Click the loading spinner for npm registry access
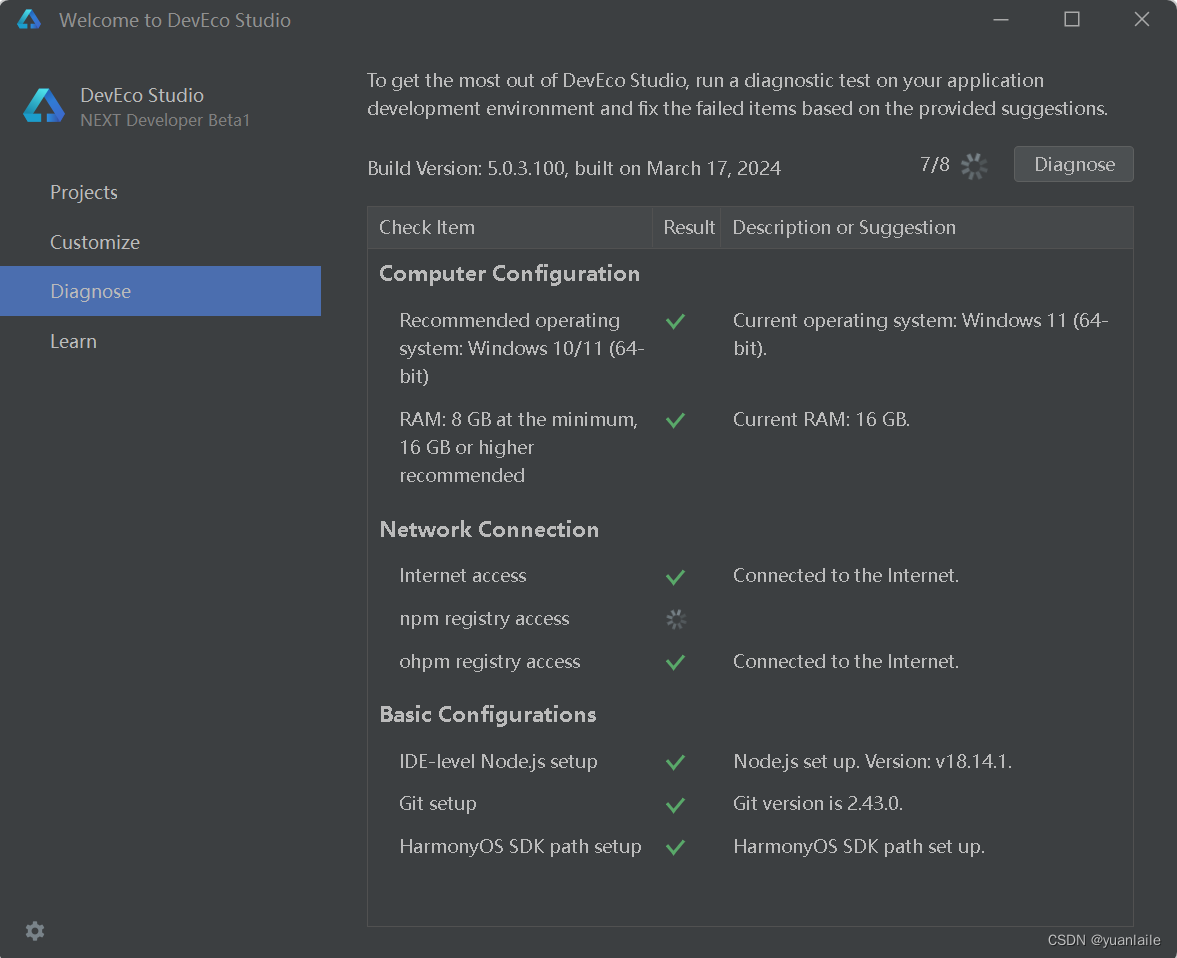The height and width of the screenshot is (958, 1177). click(676, 619)
